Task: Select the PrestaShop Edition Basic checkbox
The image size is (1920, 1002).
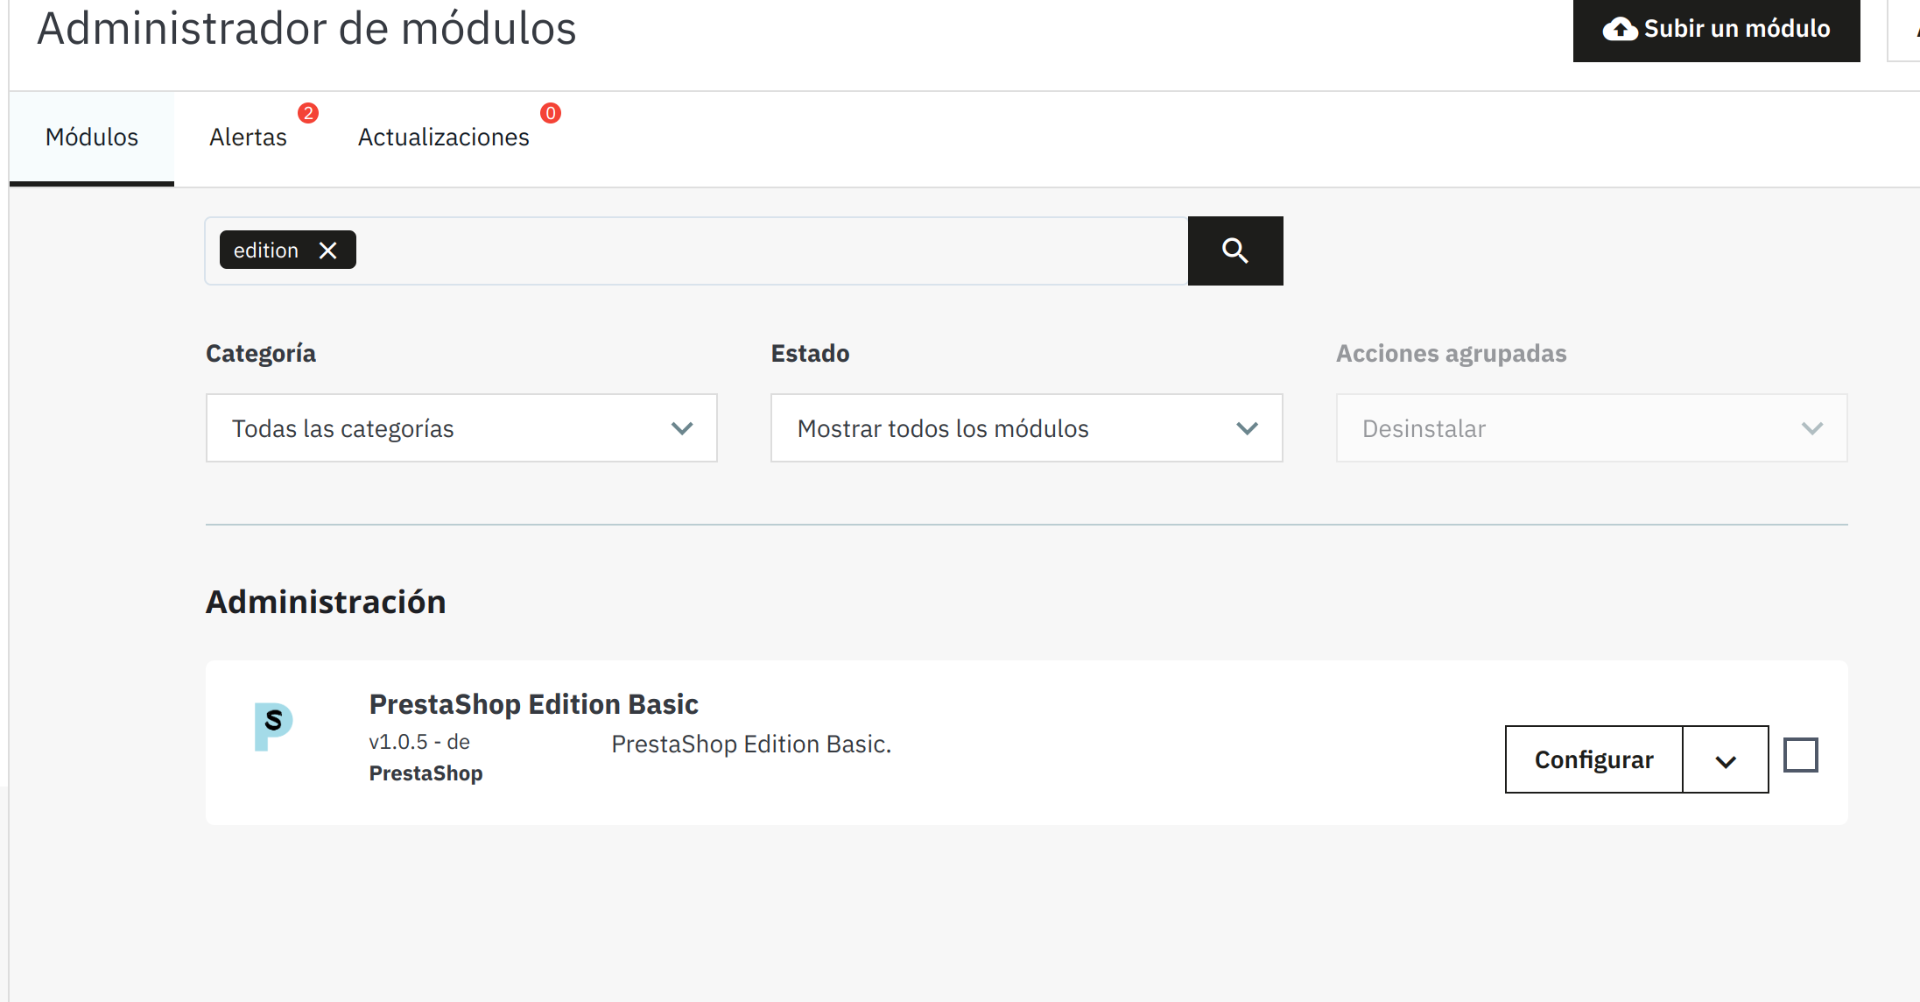Action: click(x=1800, y=755)
